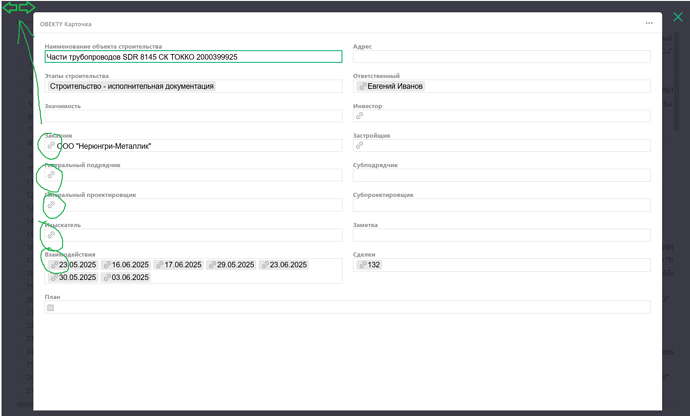Open linked interaction dated 23.05.2025
Viewport: 690px width, 416px height.
pyautogui.click(x=72, y=265)
